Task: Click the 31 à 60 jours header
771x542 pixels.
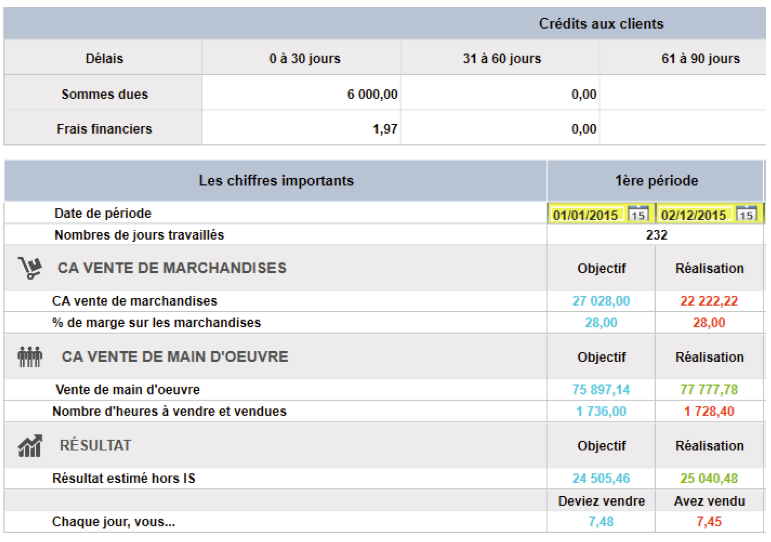Action: pos(502,59)
